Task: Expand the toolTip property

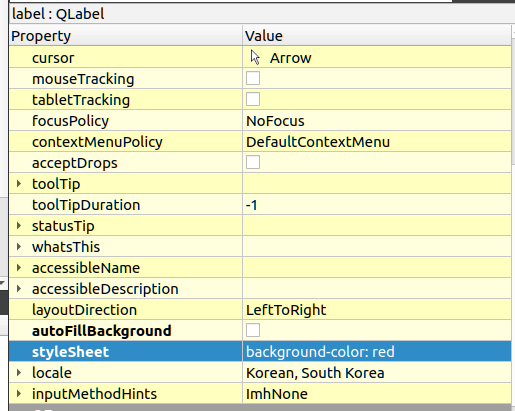Action: pyautogui.click(x=19, y=184)
